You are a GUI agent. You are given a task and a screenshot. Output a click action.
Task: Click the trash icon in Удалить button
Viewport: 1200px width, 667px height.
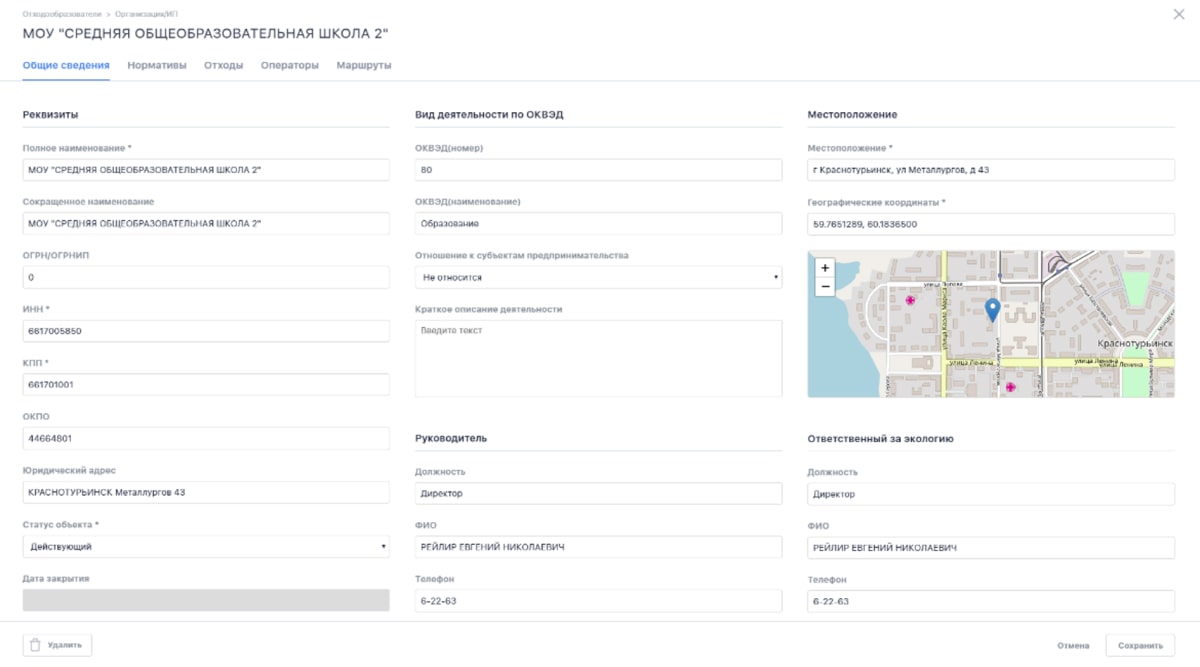[35, 645]
